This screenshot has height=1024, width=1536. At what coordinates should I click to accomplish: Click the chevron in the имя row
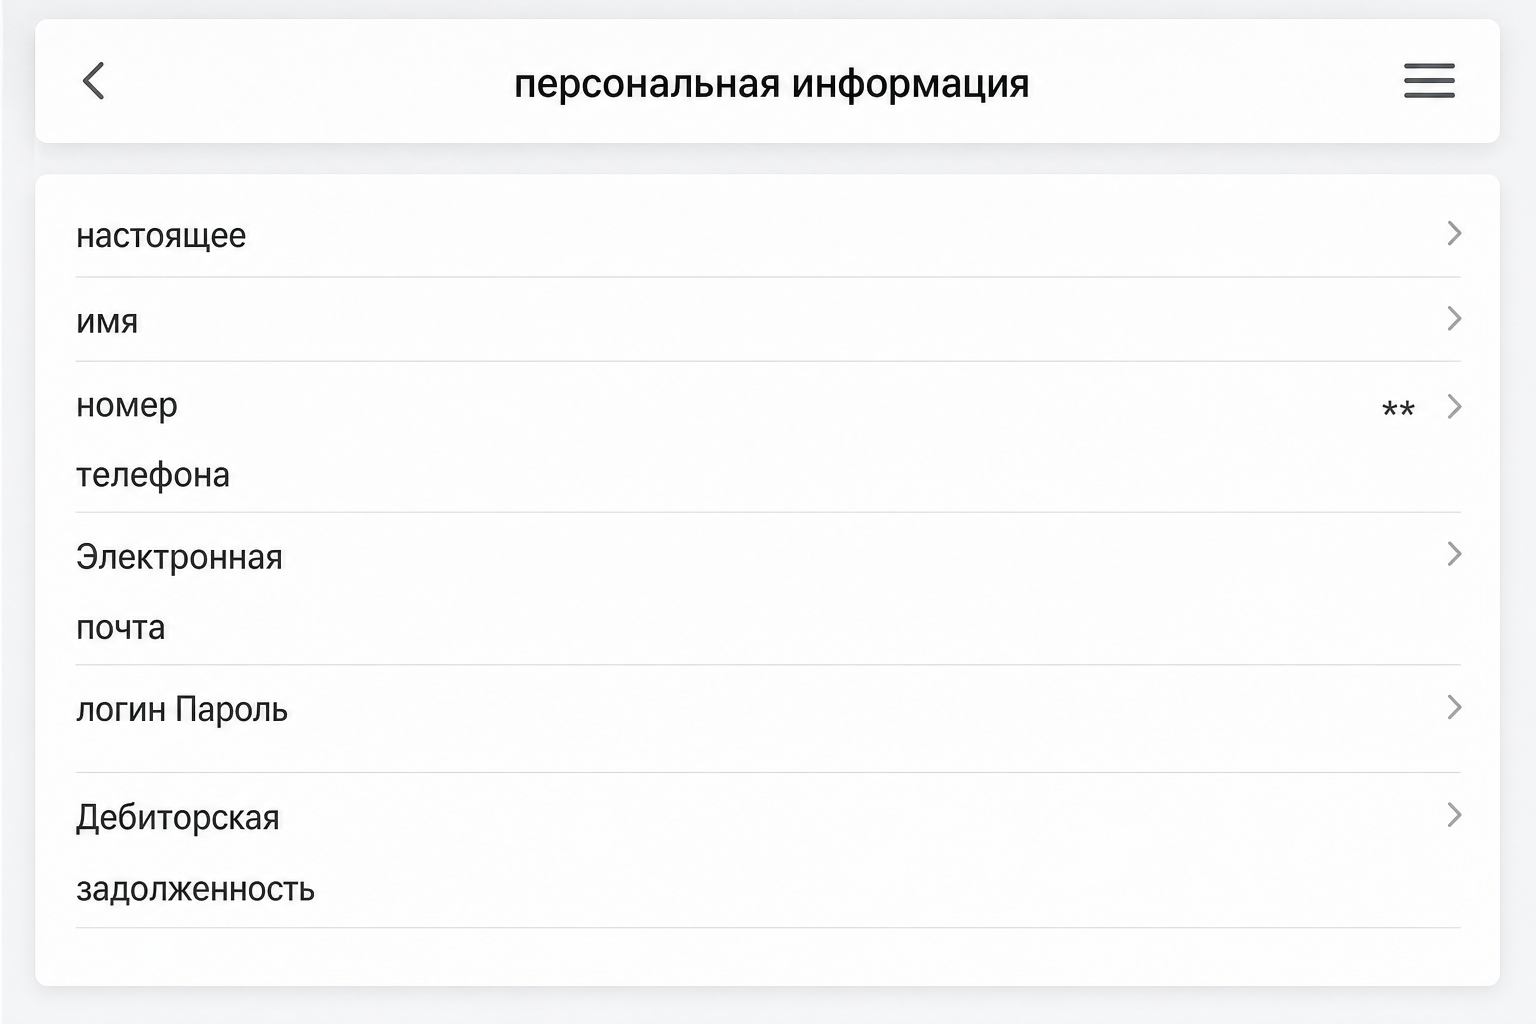(1454, 318)
